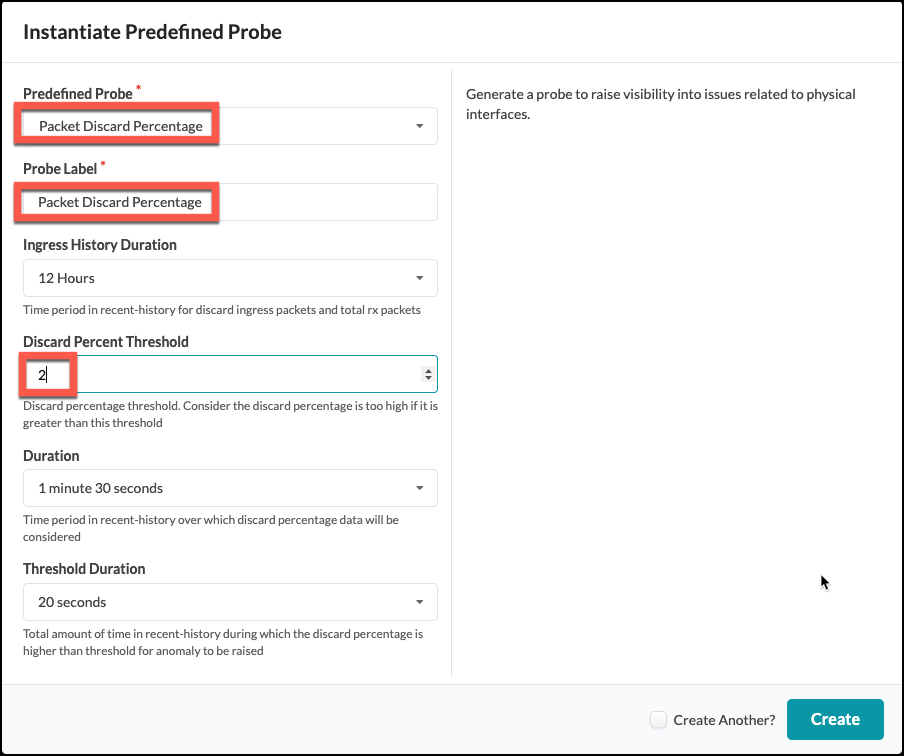Screen dimensions: 904x756
Task: Click the Create button
Action: 835,719
